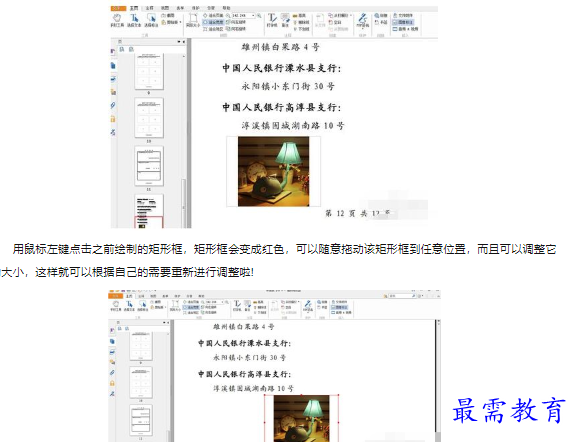Screen dimensions: 574x442
Task: Collapse thumbnail panel arrow in top screenshot
Action: [184, 42]
